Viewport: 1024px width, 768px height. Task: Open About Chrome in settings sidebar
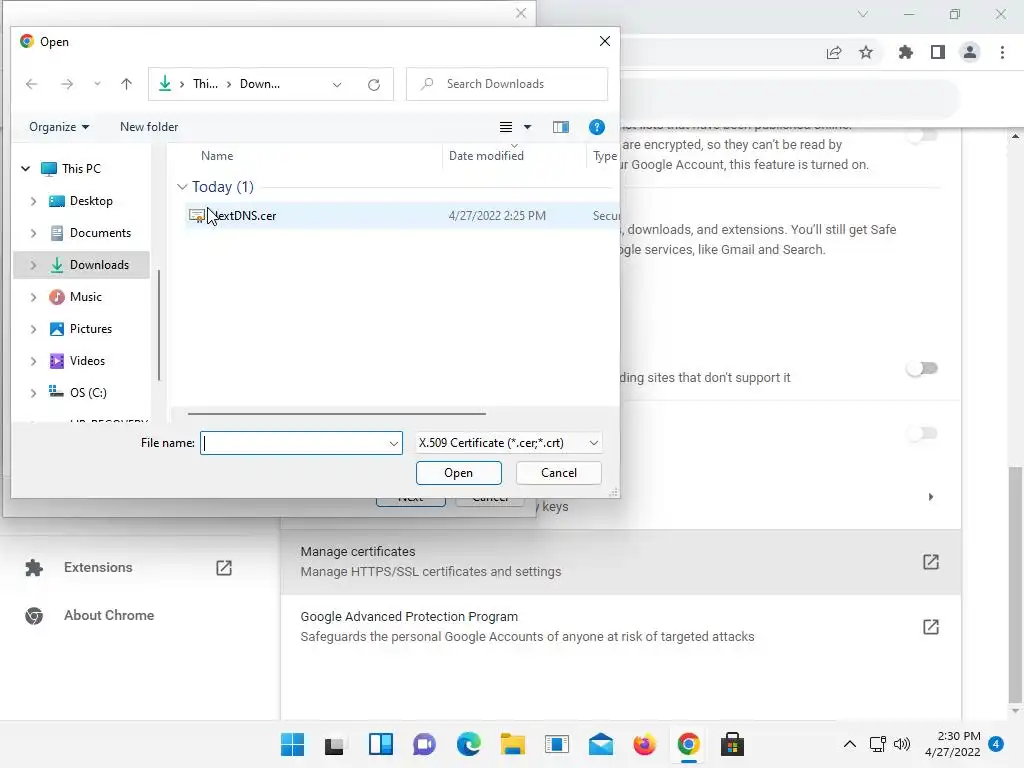[108, 615]
